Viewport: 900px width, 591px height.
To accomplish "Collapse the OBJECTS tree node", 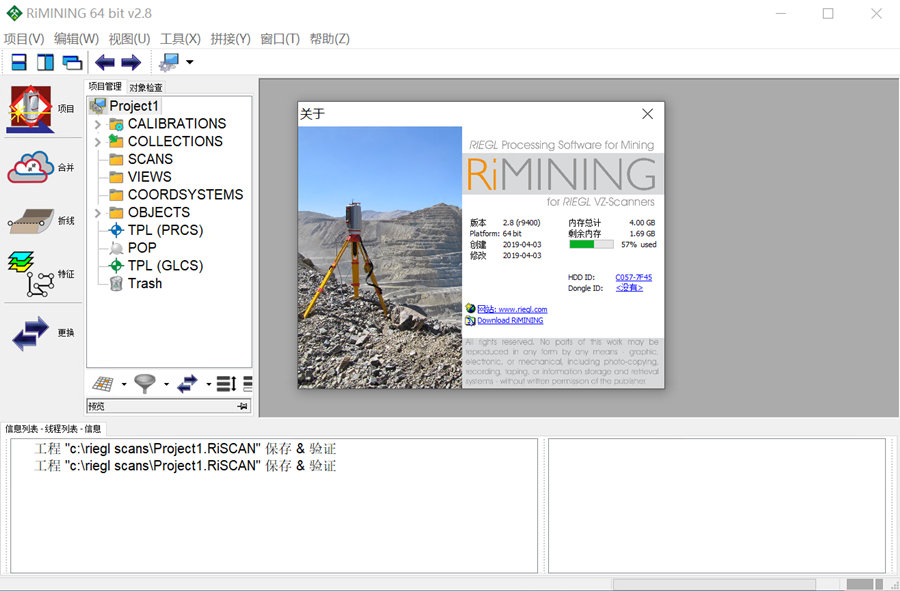I will click(x=96, y=212).
